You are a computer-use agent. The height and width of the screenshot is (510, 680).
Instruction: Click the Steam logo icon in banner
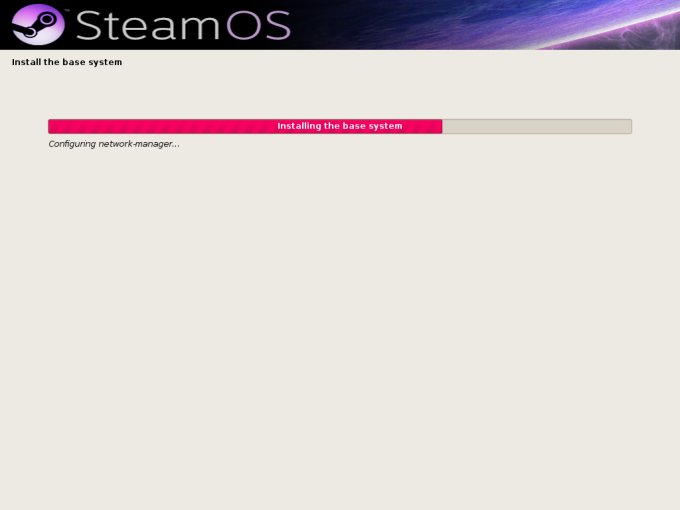click(x=38, y=25)
